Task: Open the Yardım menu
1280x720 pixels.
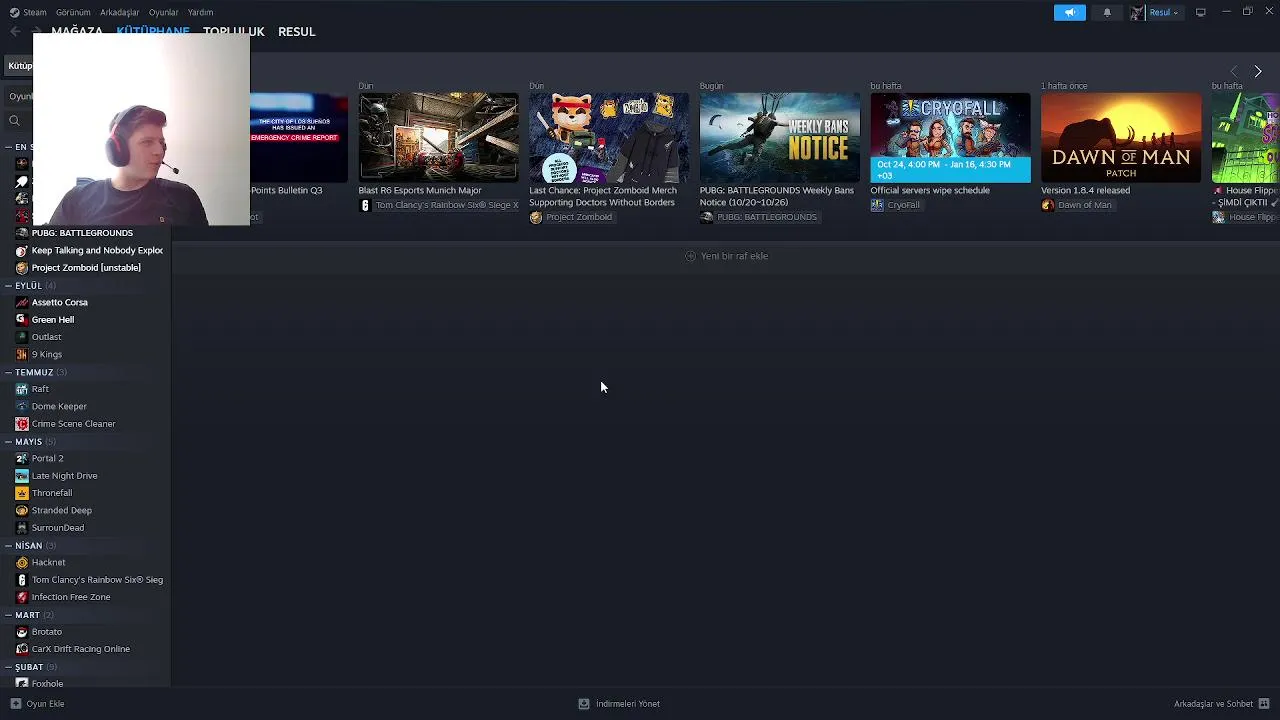Action: click(x=200, y=12)
